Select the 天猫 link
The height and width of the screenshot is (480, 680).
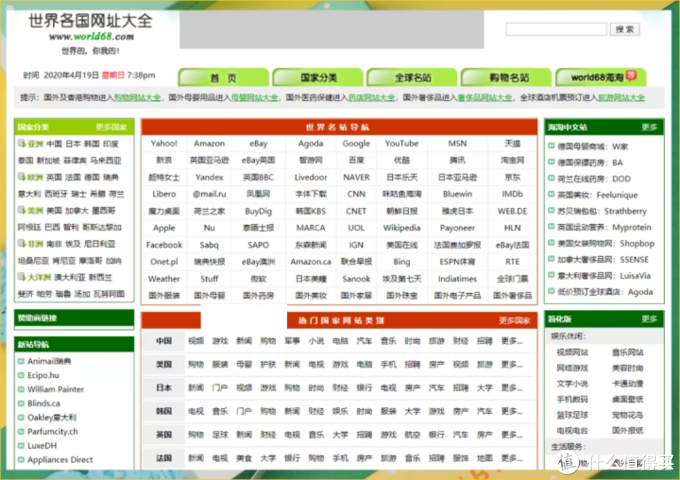tap(512, 144)
